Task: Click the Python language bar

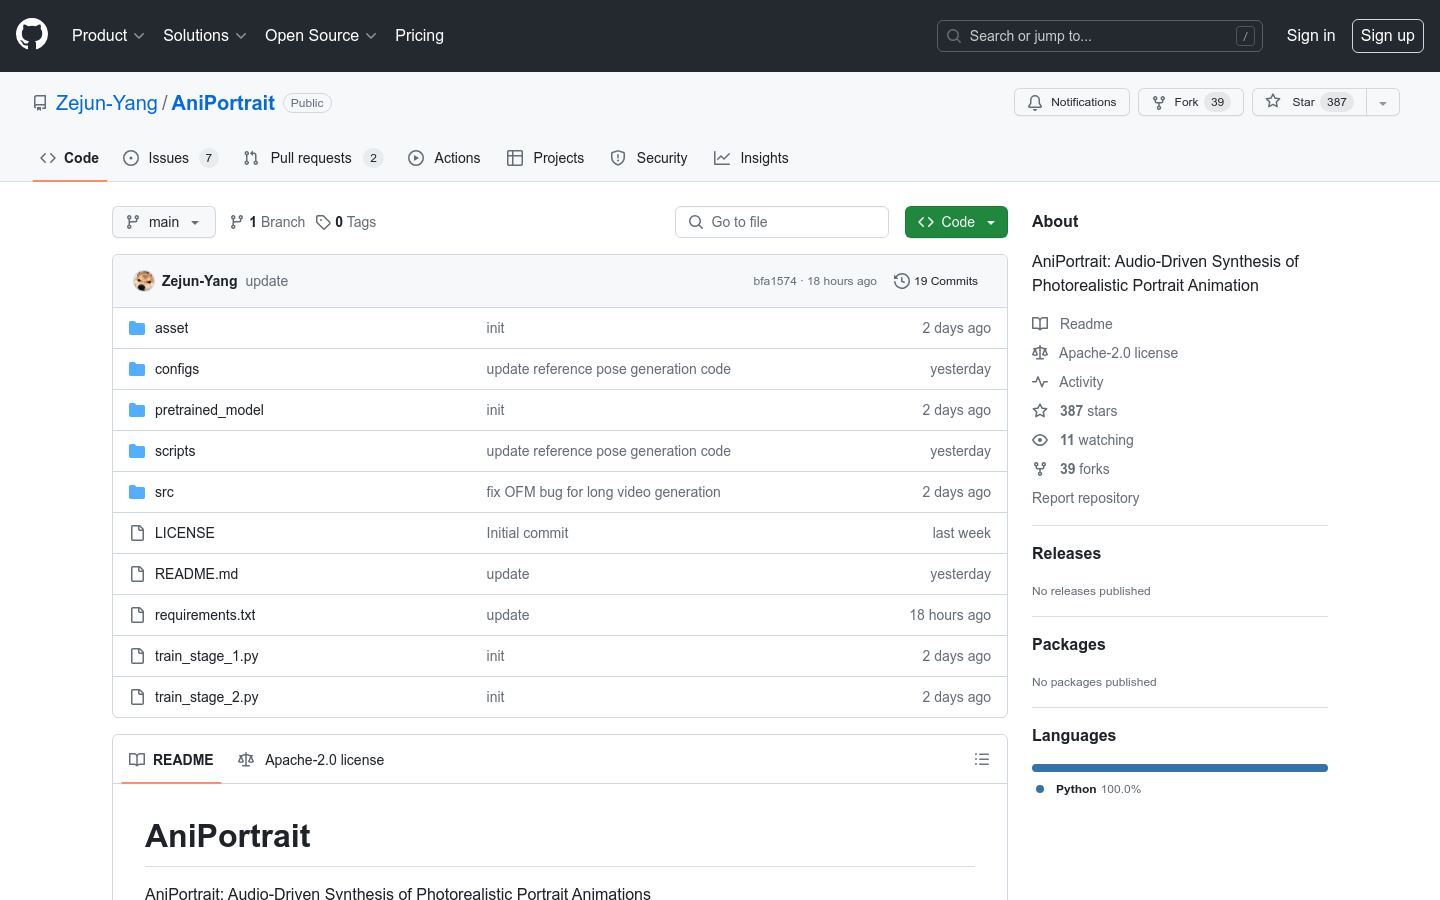Action: tap(1180, 768)
